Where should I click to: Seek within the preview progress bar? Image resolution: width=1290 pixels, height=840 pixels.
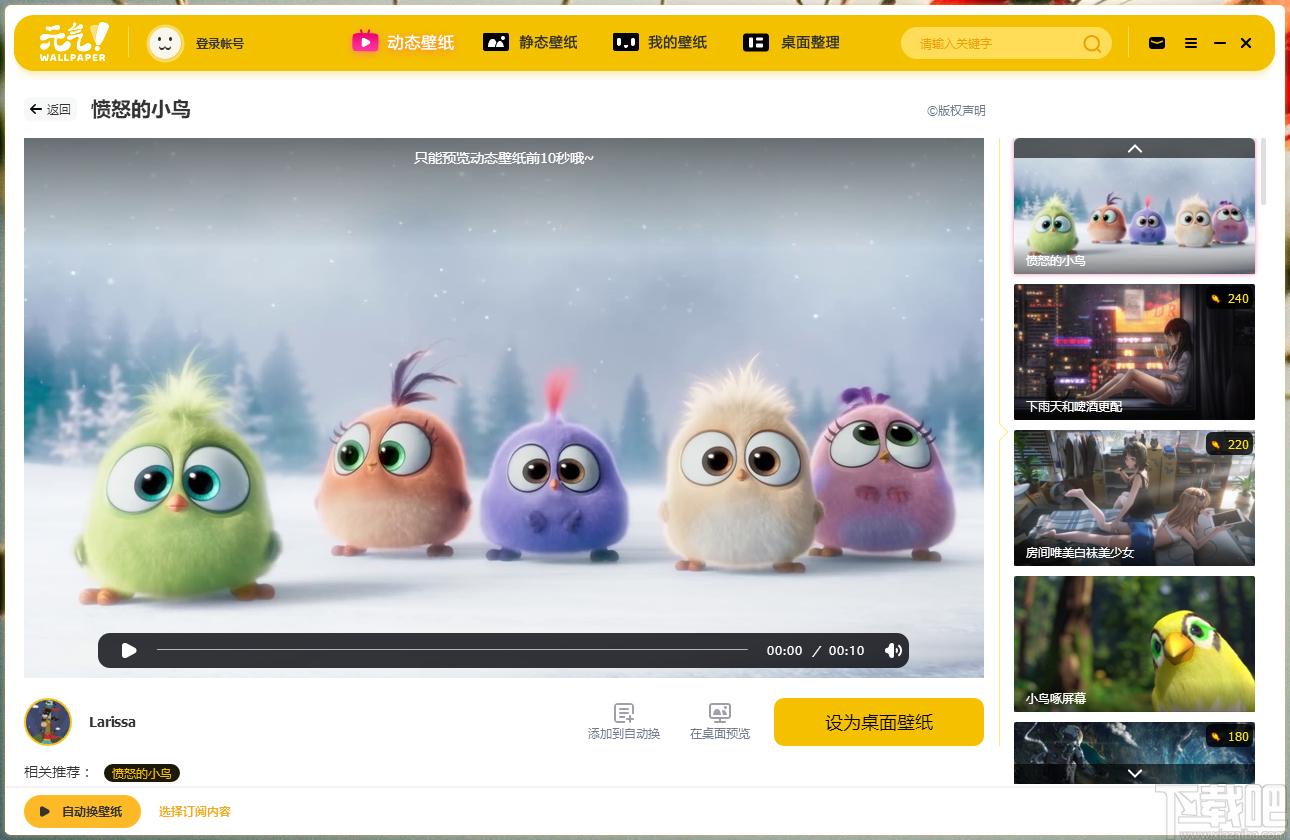(x=452, y=650)
